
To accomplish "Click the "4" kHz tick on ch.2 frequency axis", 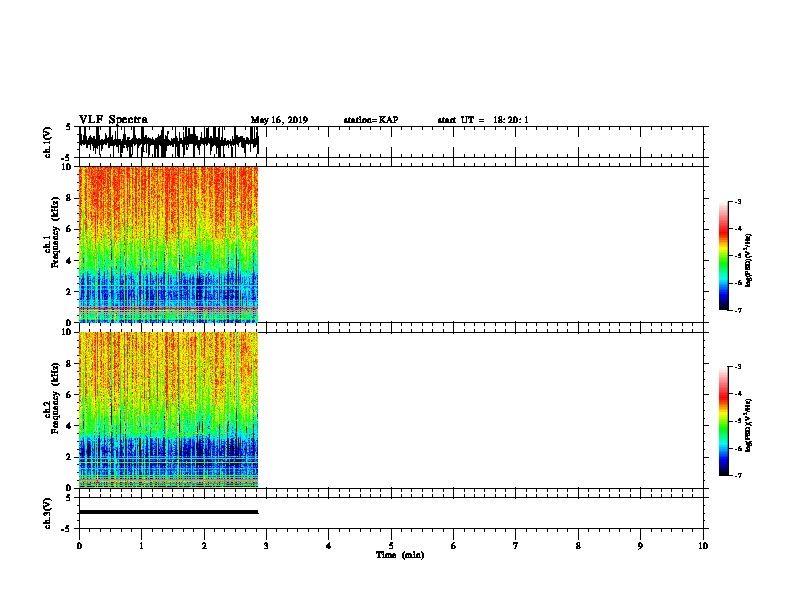I will click(69, 426).
